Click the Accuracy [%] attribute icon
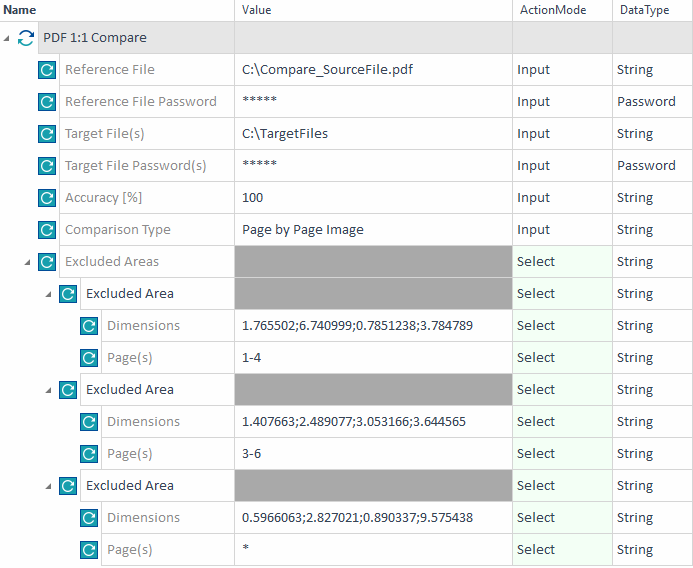 tap(46, 198)
